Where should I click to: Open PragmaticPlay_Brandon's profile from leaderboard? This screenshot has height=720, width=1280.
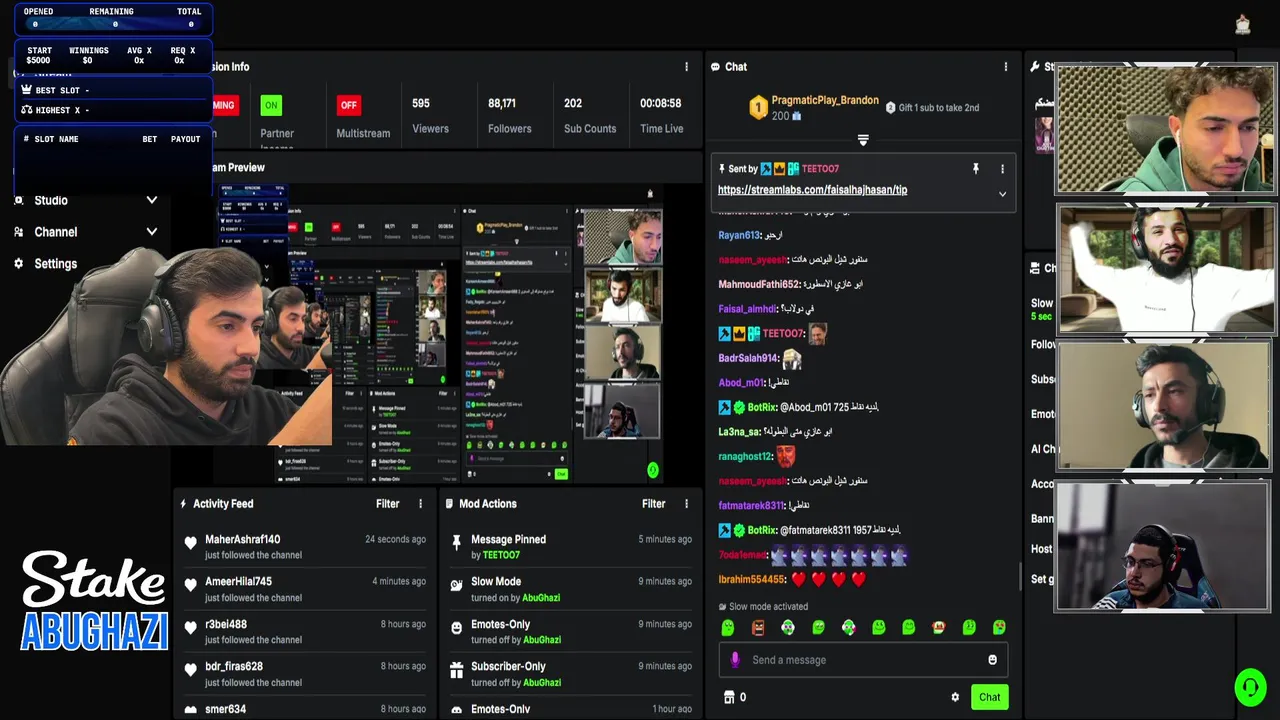825,101
